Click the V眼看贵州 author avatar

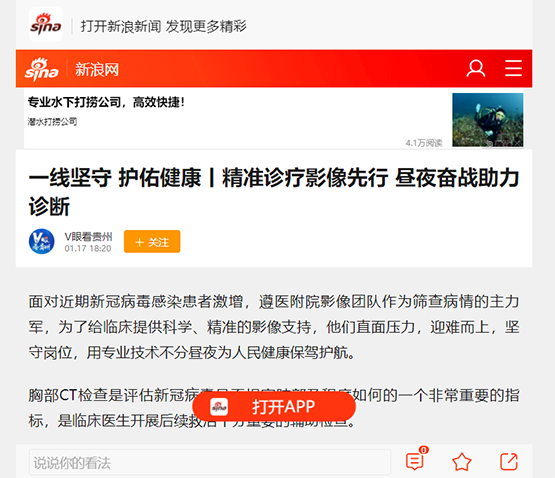coord(42,241)
